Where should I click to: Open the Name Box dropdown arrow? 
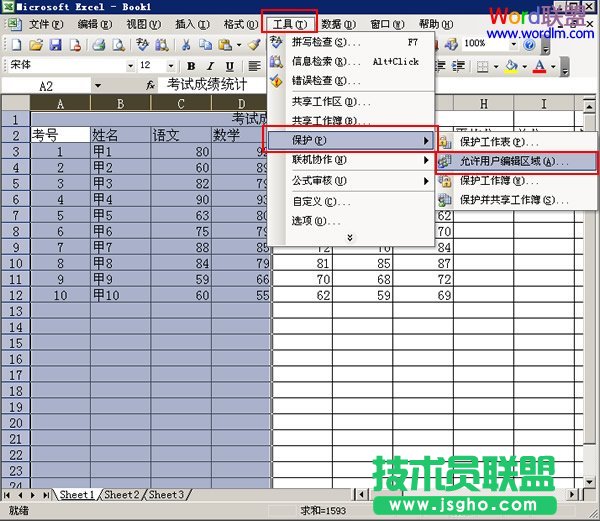[x=98, y=85]
